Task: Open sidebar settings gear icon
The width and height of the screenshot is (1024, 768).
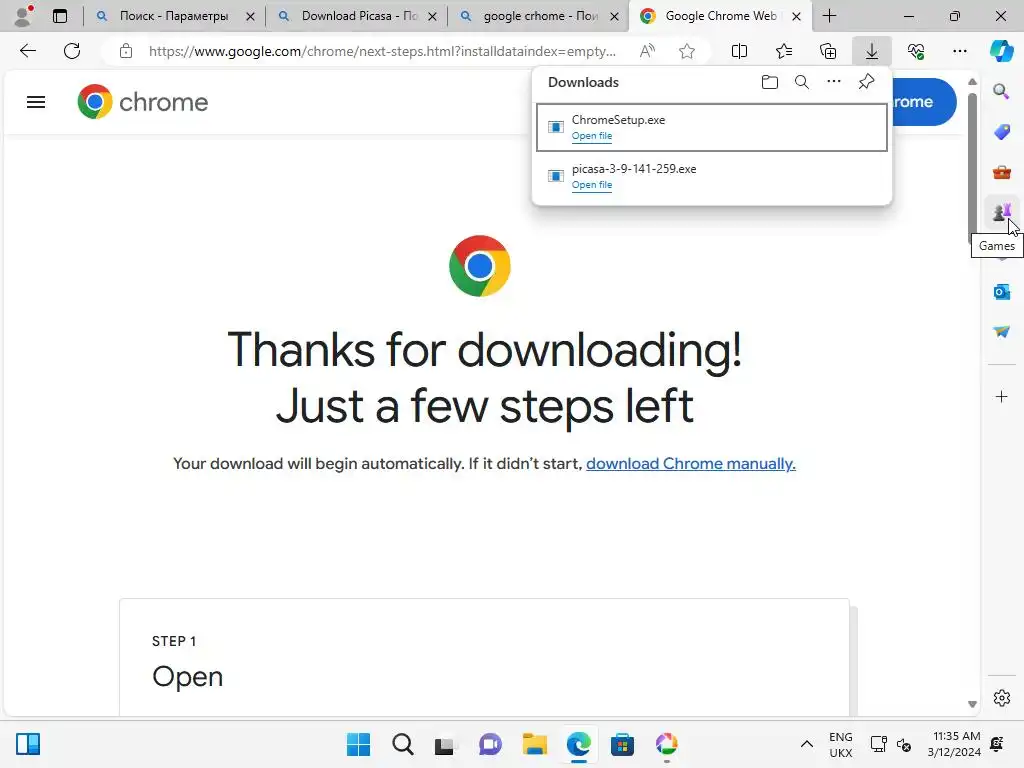Action: coord(1001,698)
